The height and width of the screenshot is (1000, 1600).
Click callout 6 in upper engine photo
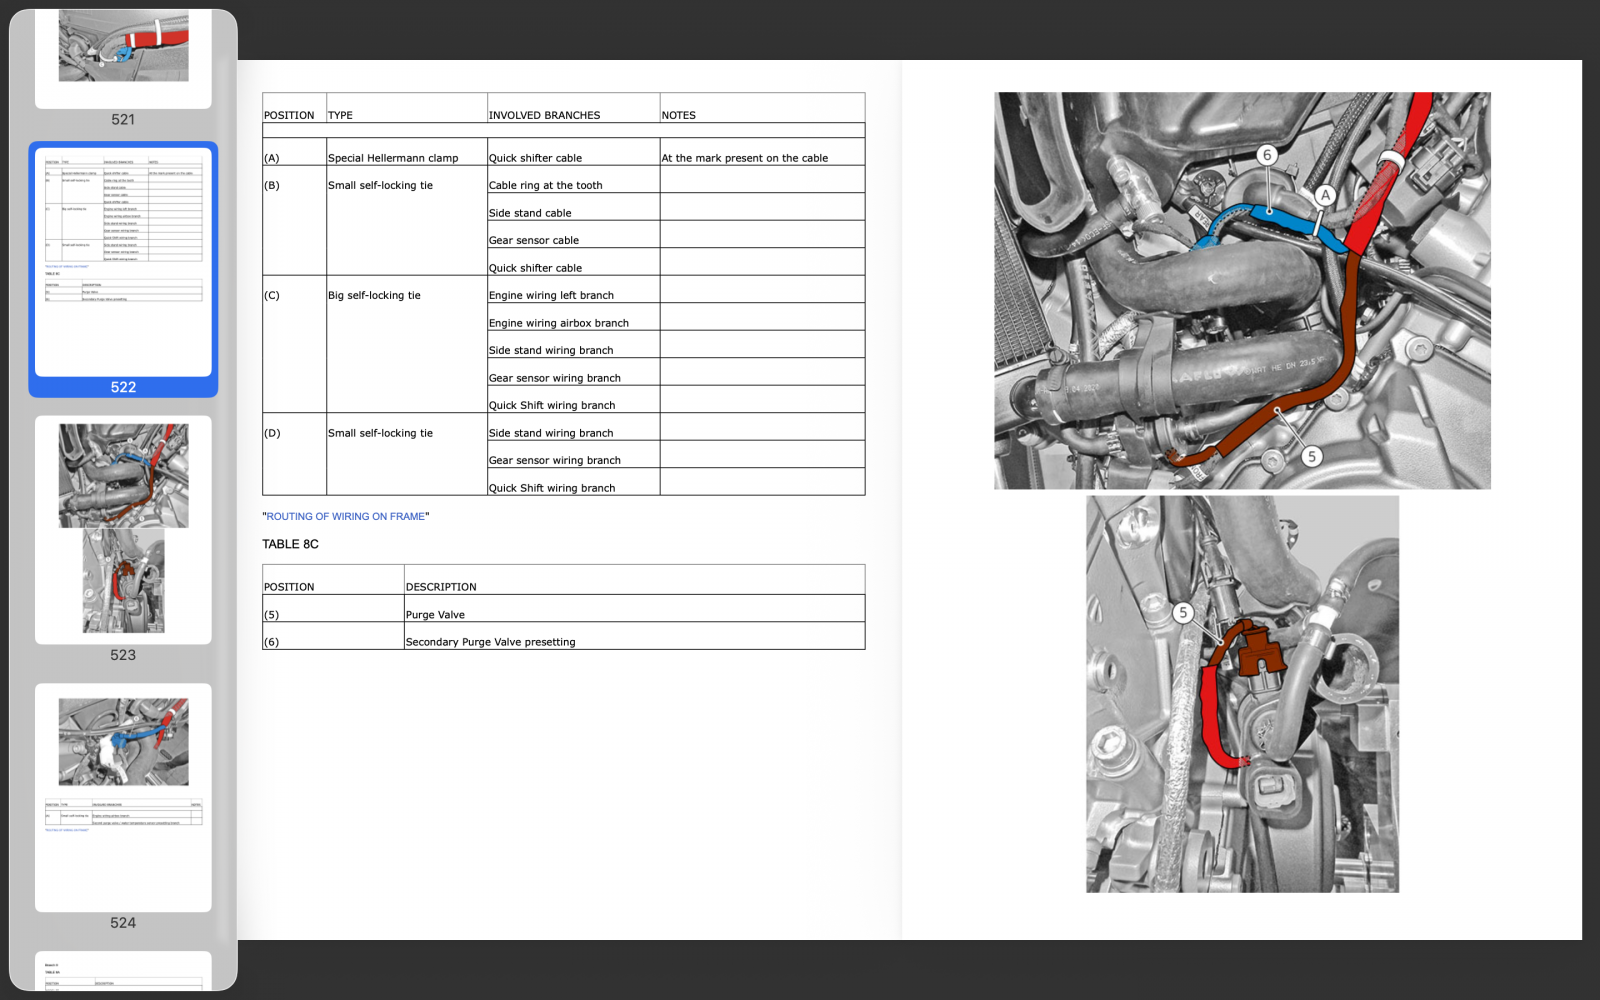click(1267, 155)
